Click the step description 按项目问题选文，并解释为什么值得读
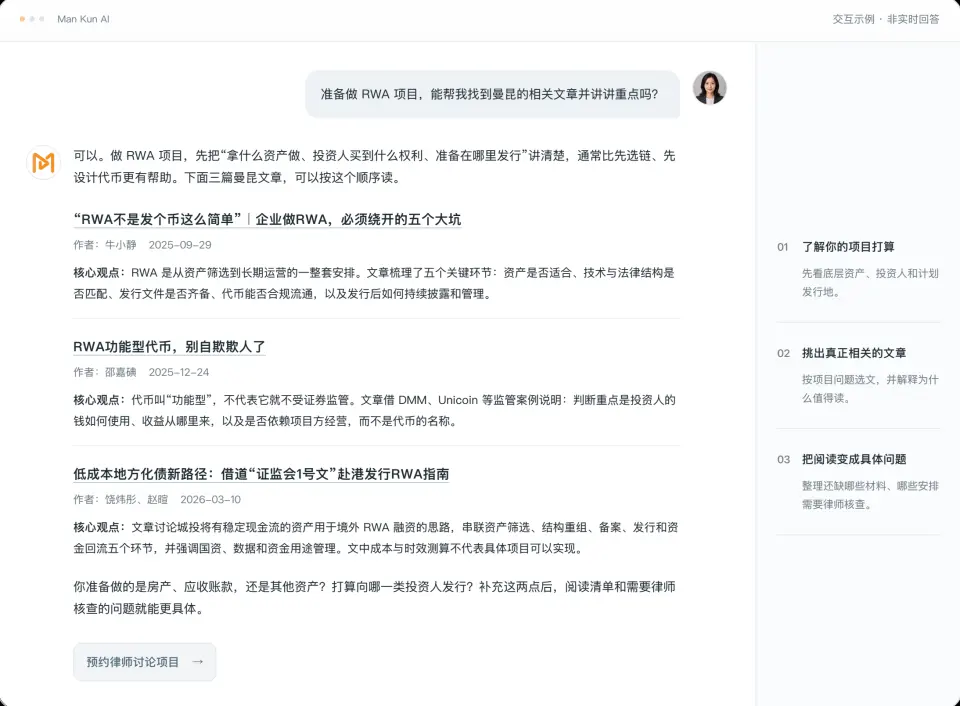The width and height of the screenshot is (960, 706). coord(870,389)
